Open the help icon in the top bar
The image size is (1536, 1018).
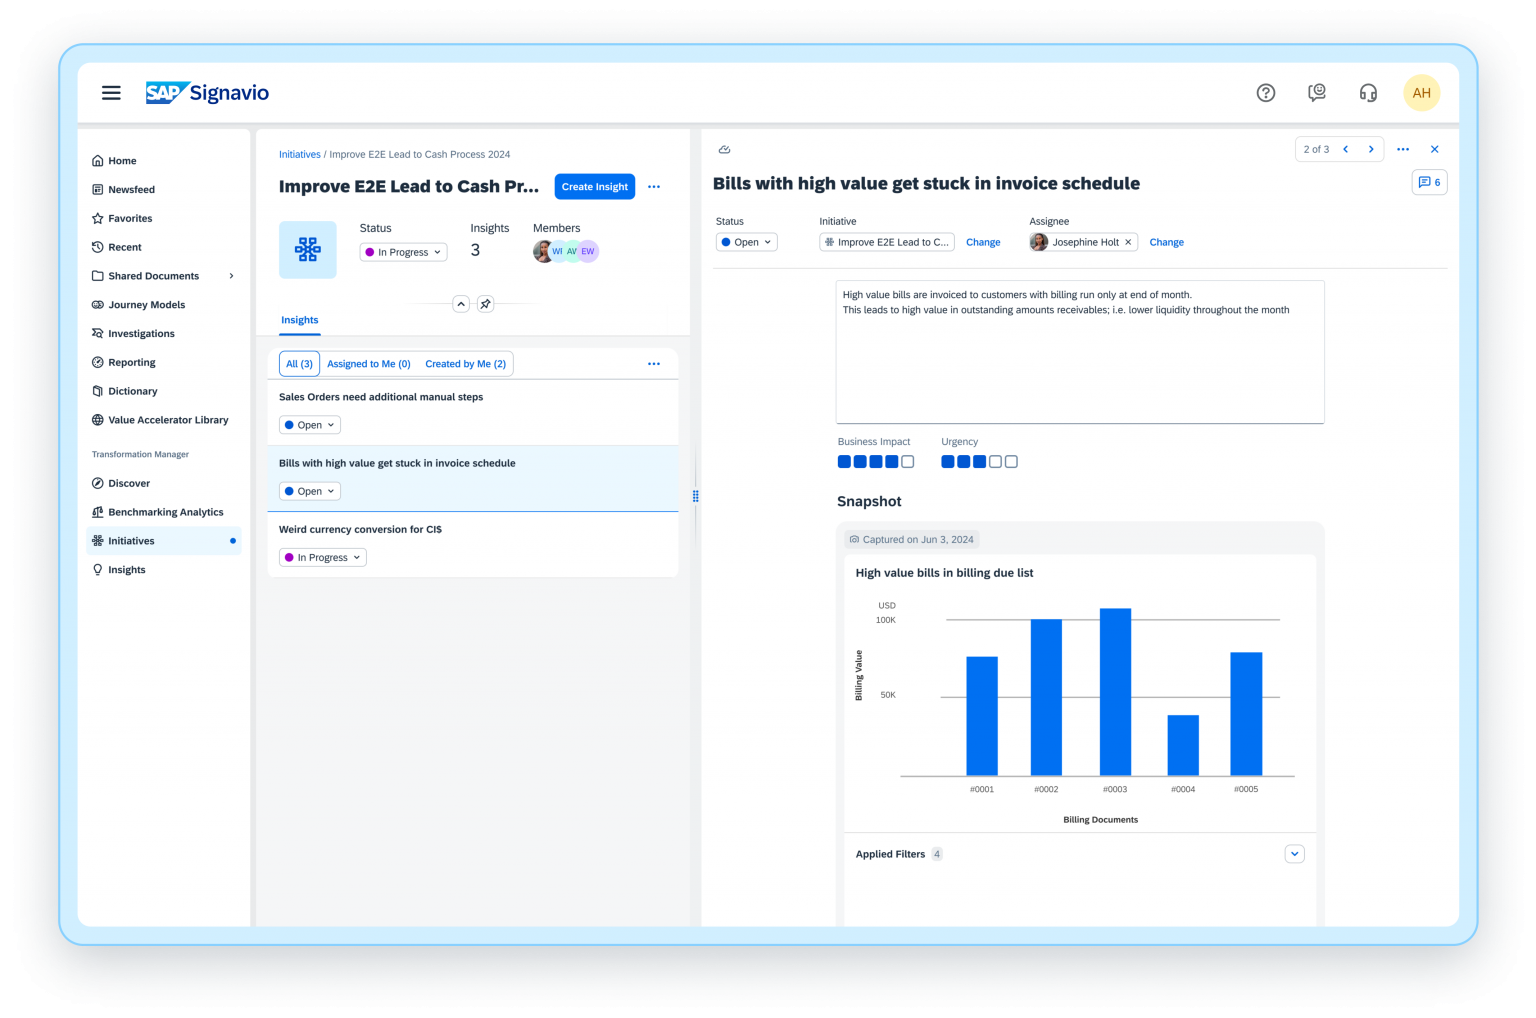pyautogui.click(x=1266, y=92)
